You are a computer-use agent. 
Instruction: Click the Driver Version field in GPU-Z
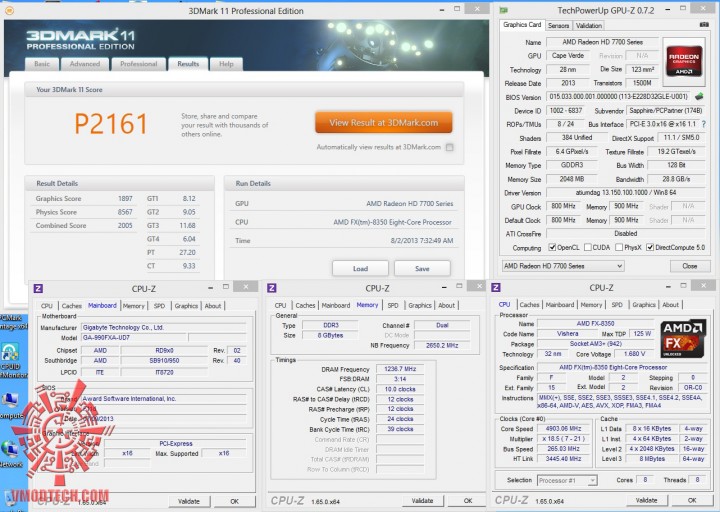click(x=625, y=193)
